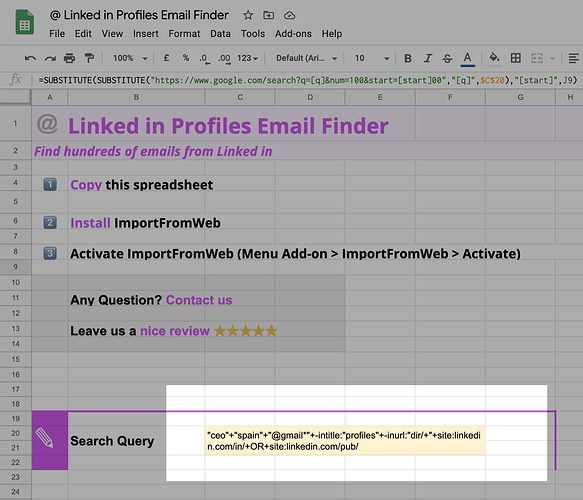Click the Sheets home logo
This screenshot has width=583, height=500.
[25, 22]
